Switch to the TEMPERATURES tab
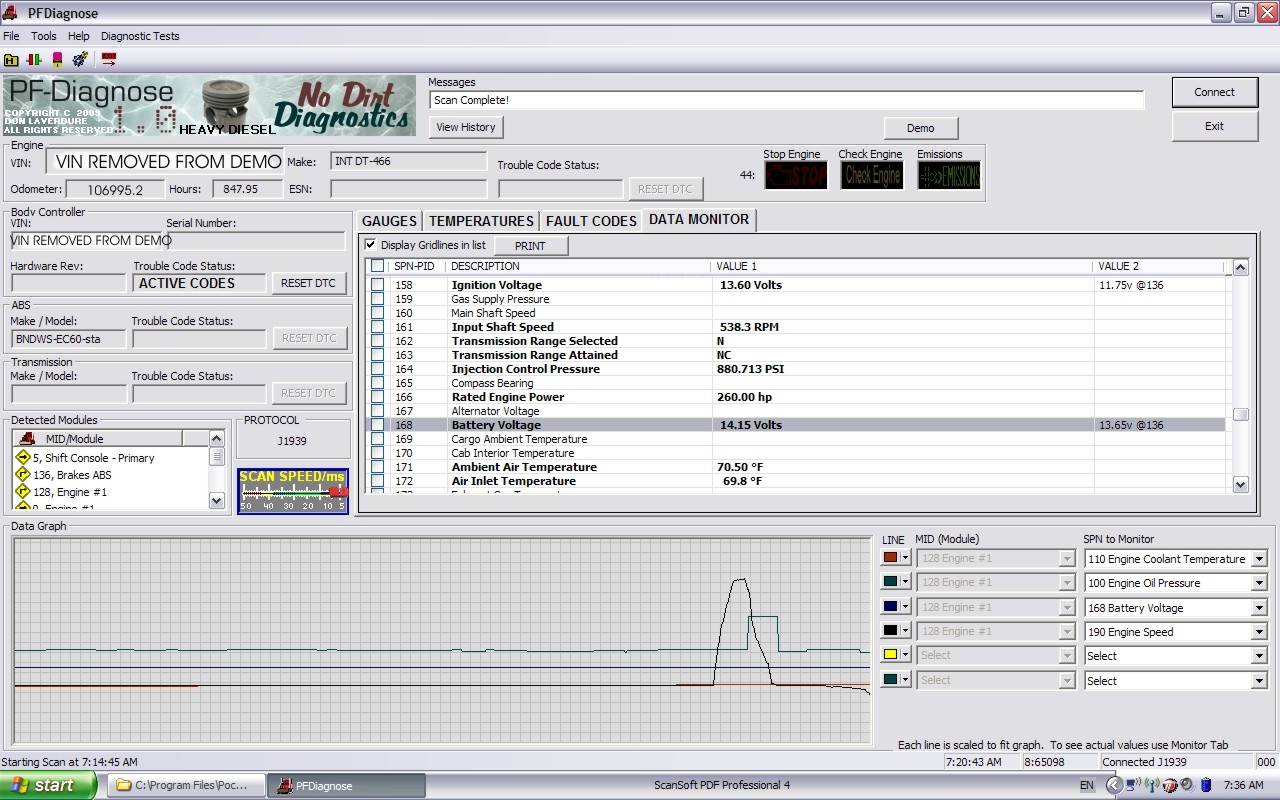The width and height of the screenshot is (1280, 800). point(481,221)
